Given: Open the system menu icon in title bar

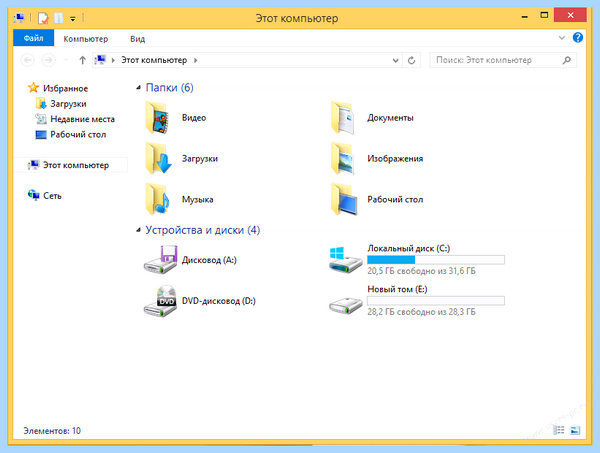Looking at the screenshot, I should tap(19, 18).
